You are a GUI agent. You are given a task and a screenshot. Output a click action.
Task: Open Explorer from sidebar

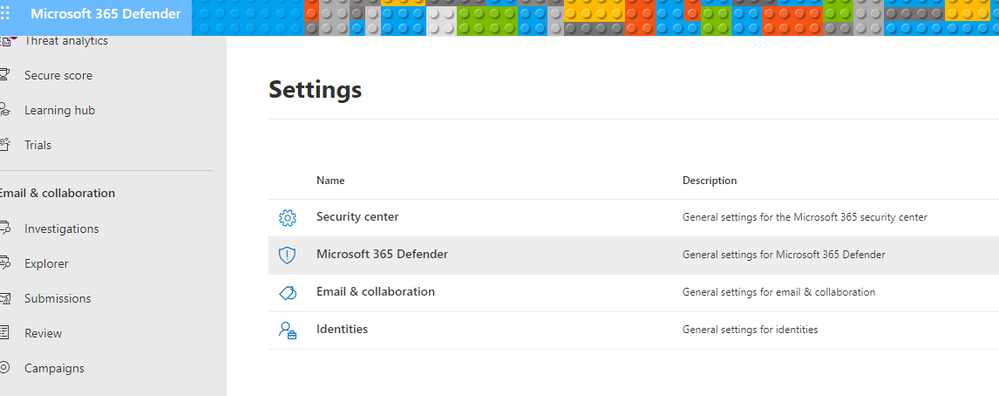(46, 264)
